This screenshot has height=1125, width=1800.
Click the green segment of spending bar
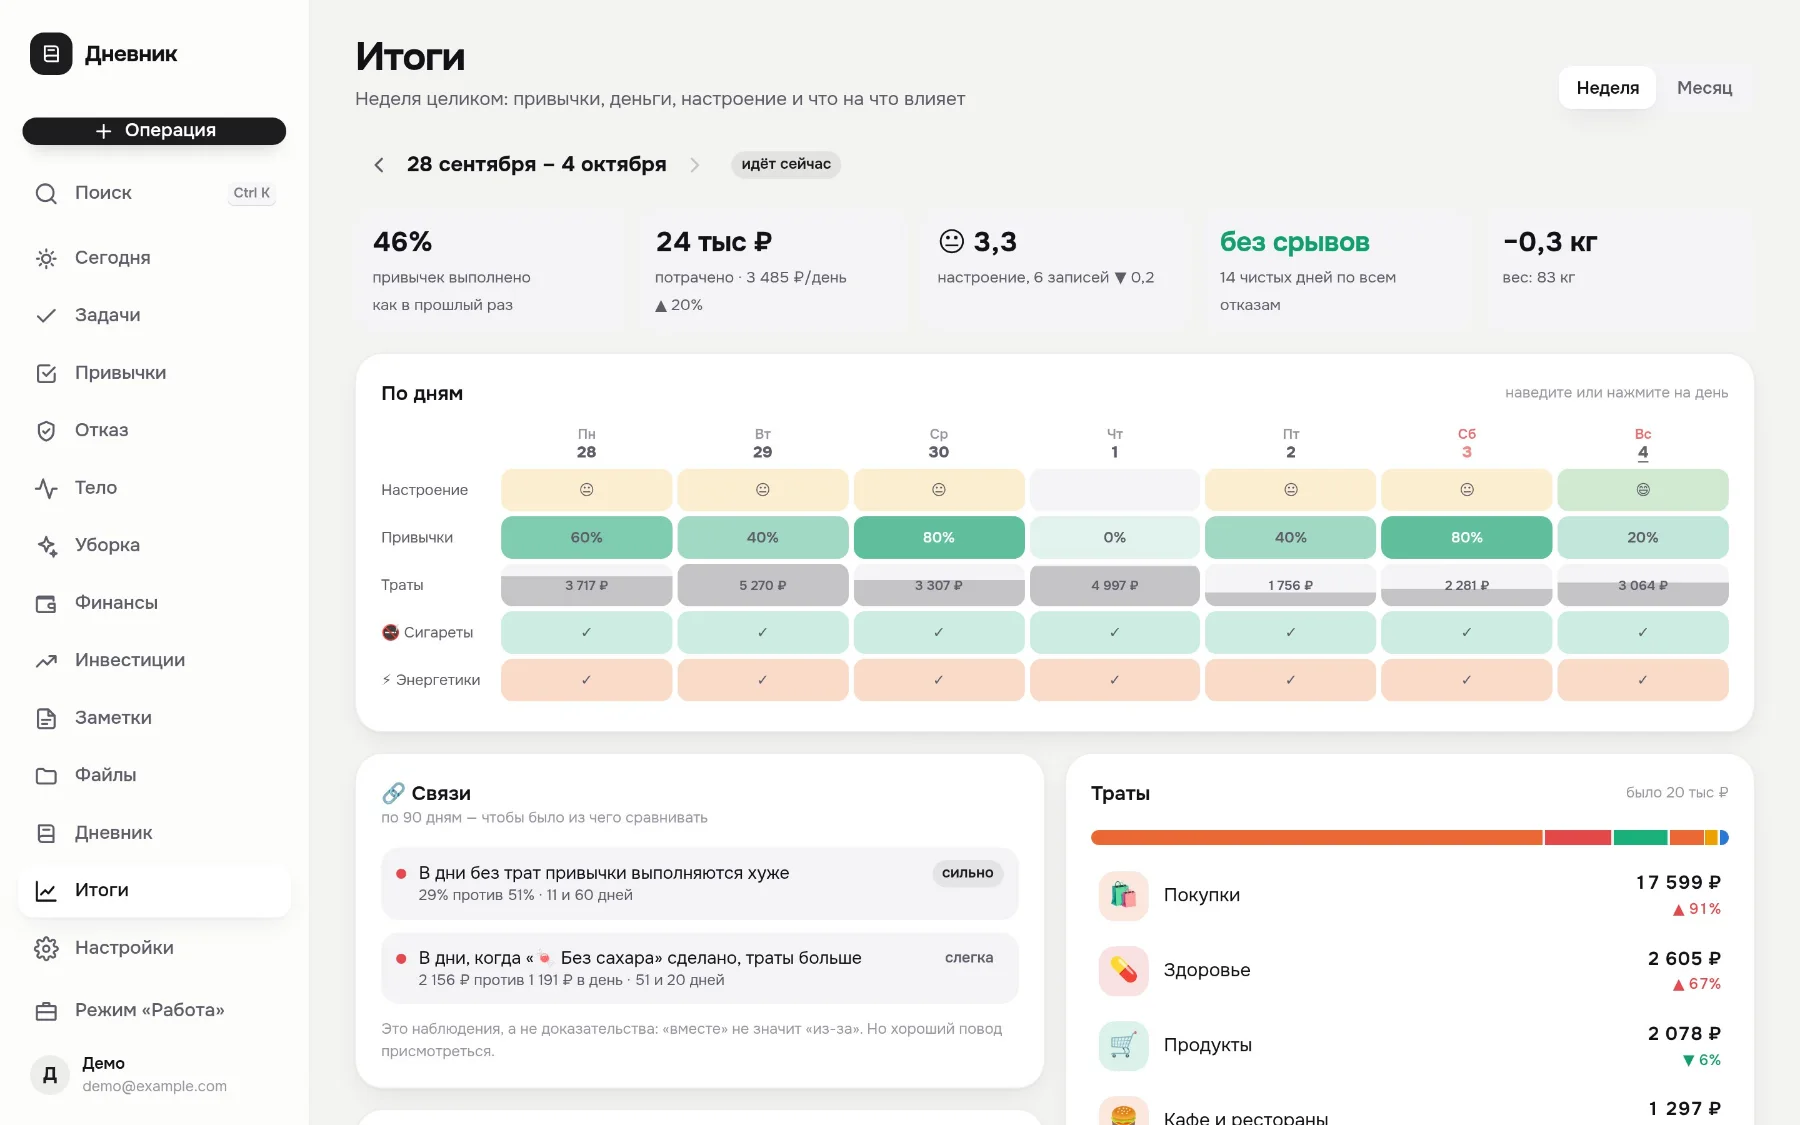click(1640, 838)
